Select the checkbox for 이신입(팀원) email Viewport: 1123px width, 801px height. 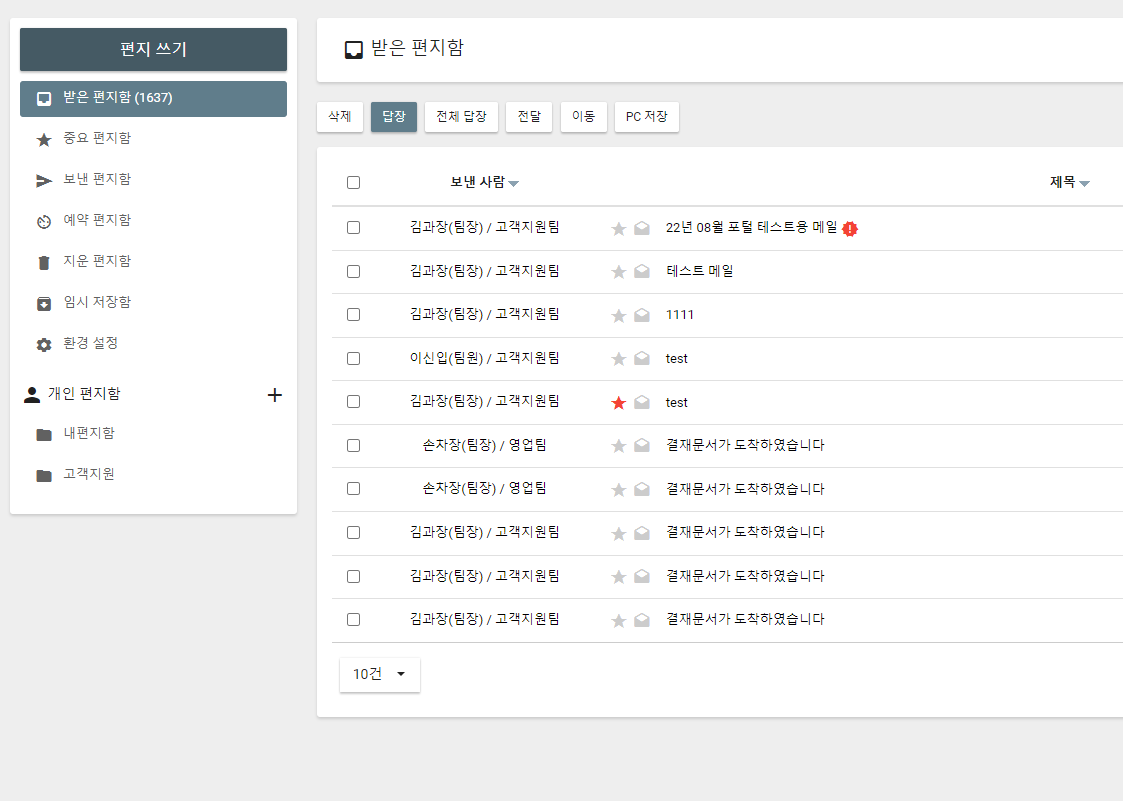click(x=353, y=358)
